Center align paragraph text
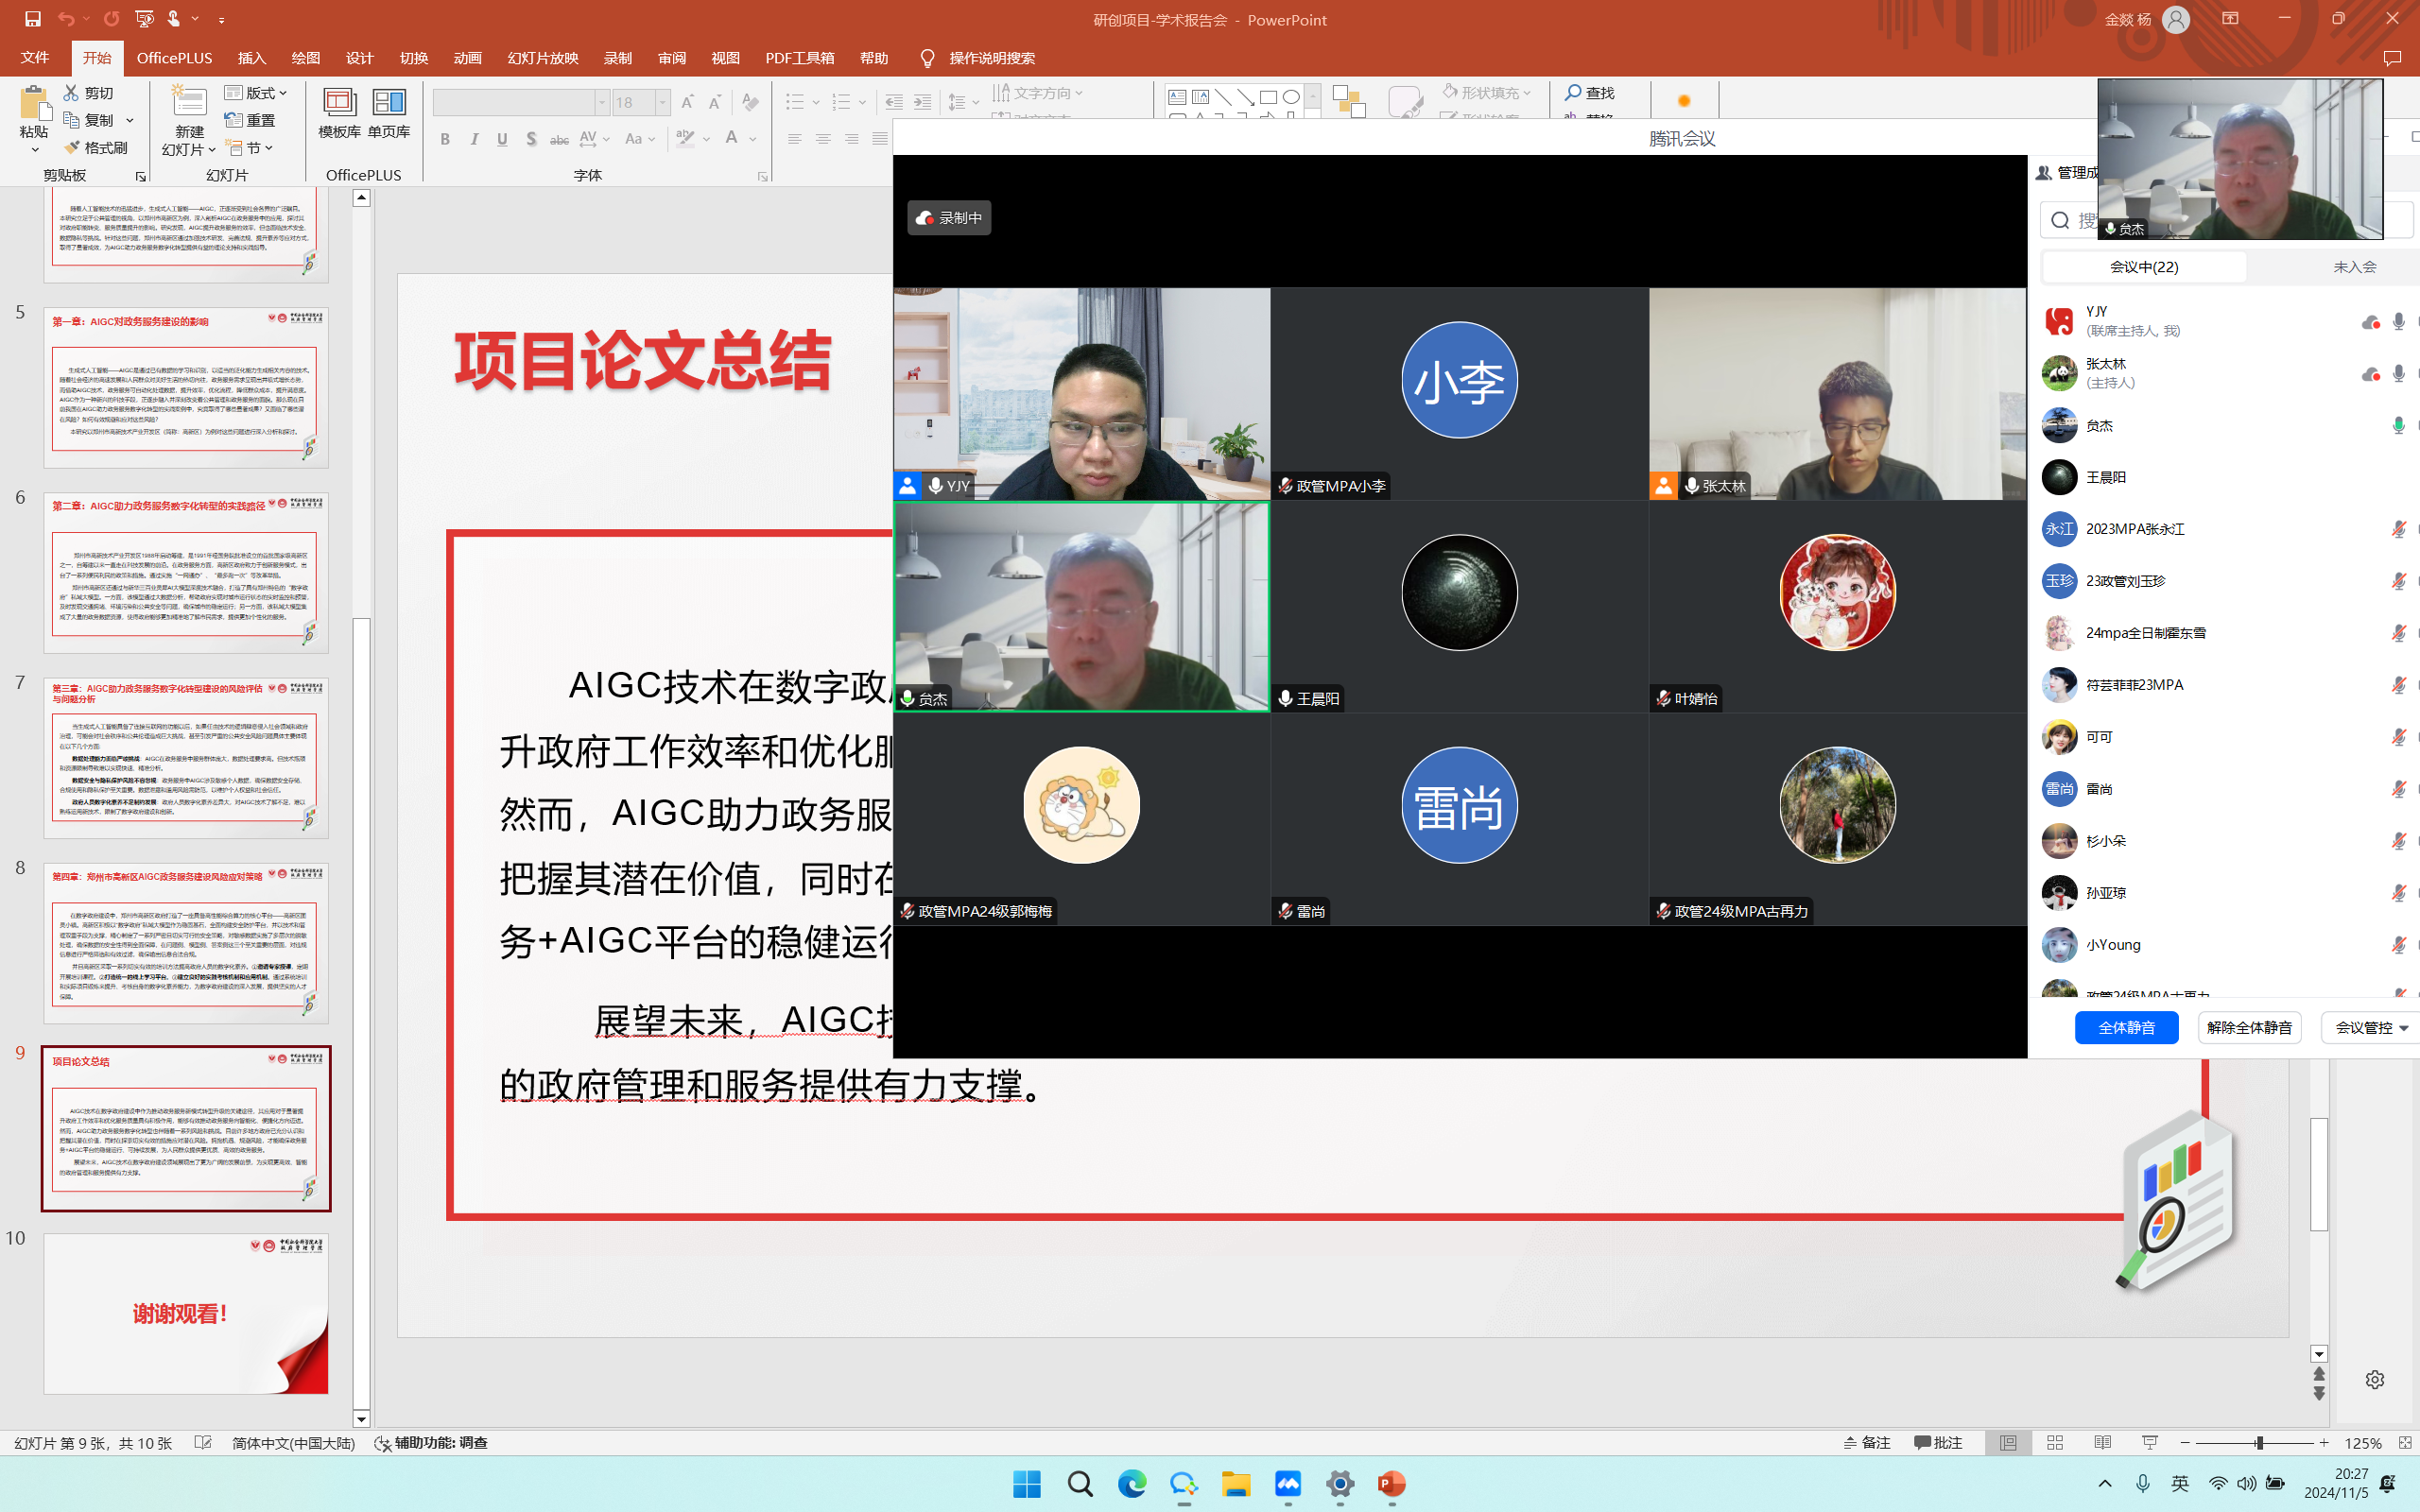Screen dimensions: 2420x1512 click(x=823, y=139)
